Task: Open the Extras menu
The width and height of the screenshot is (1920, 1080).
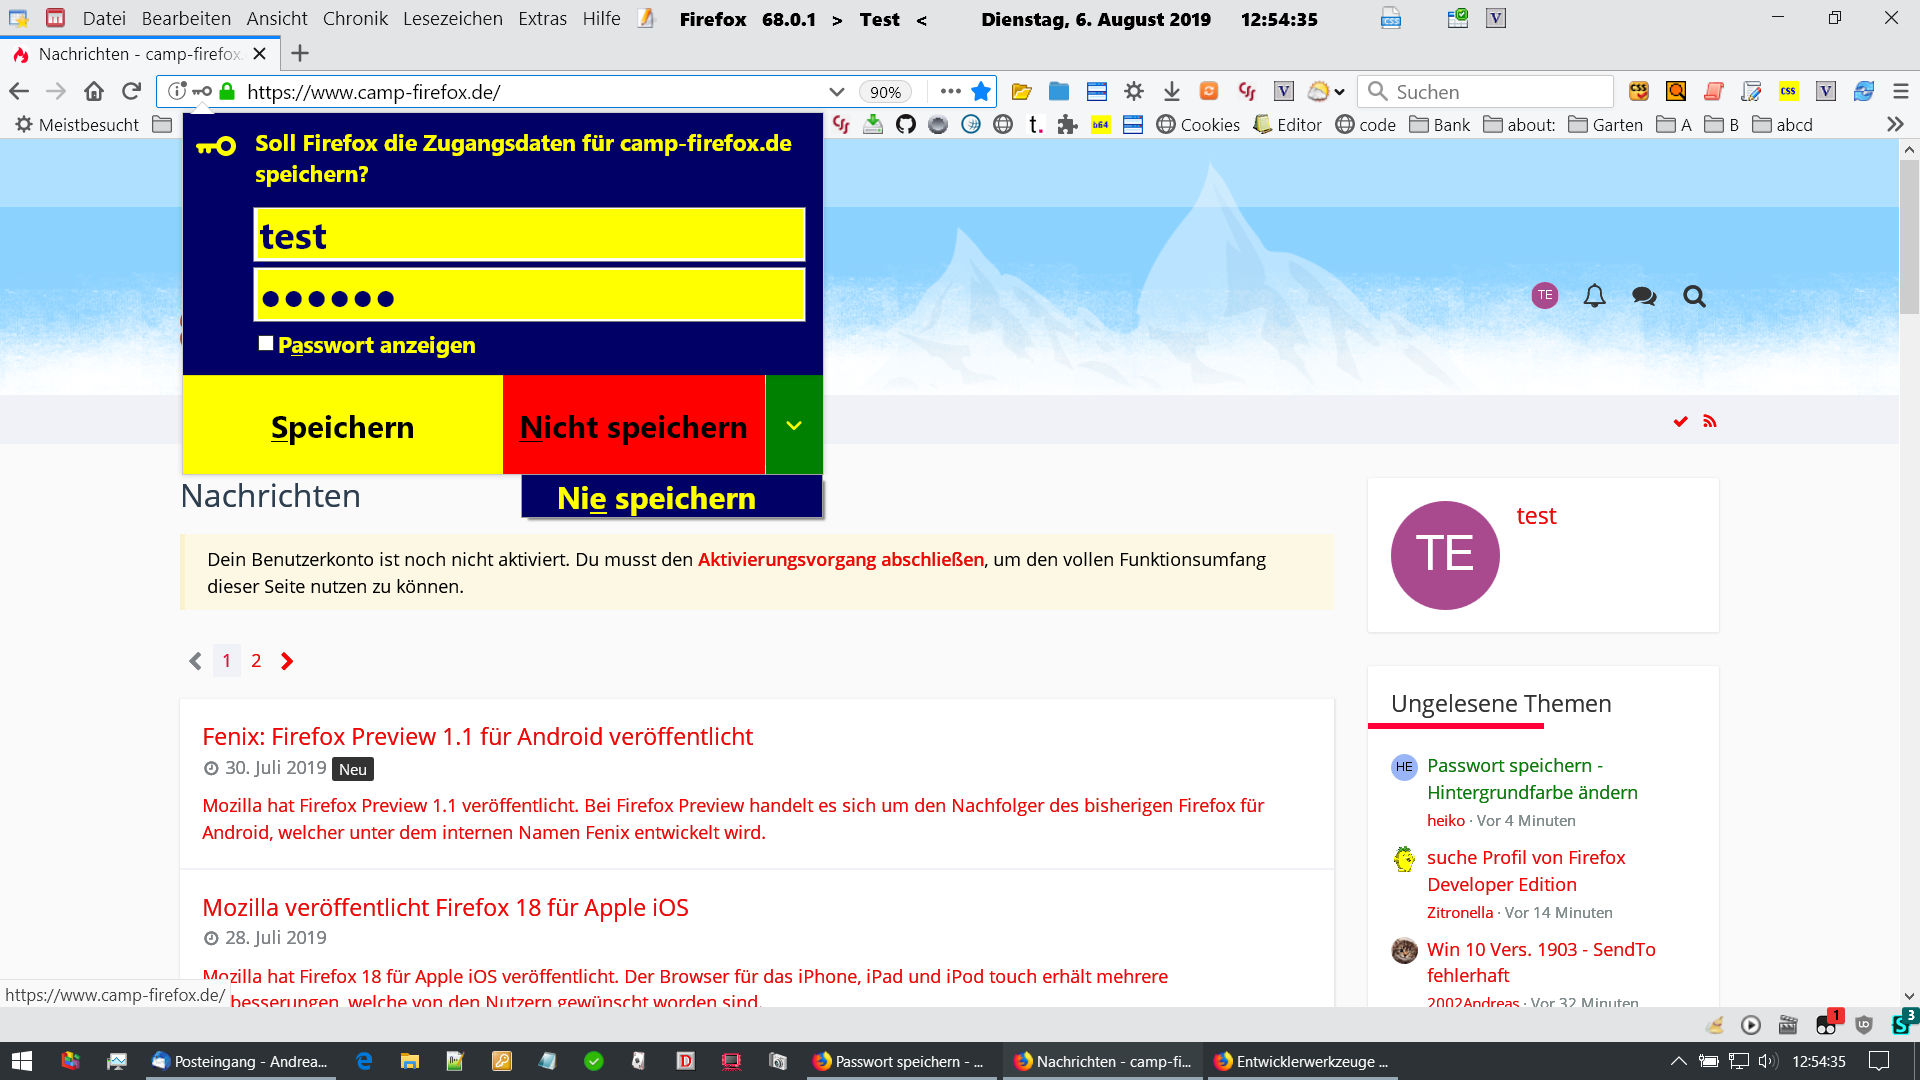Action: click(542, 19)
